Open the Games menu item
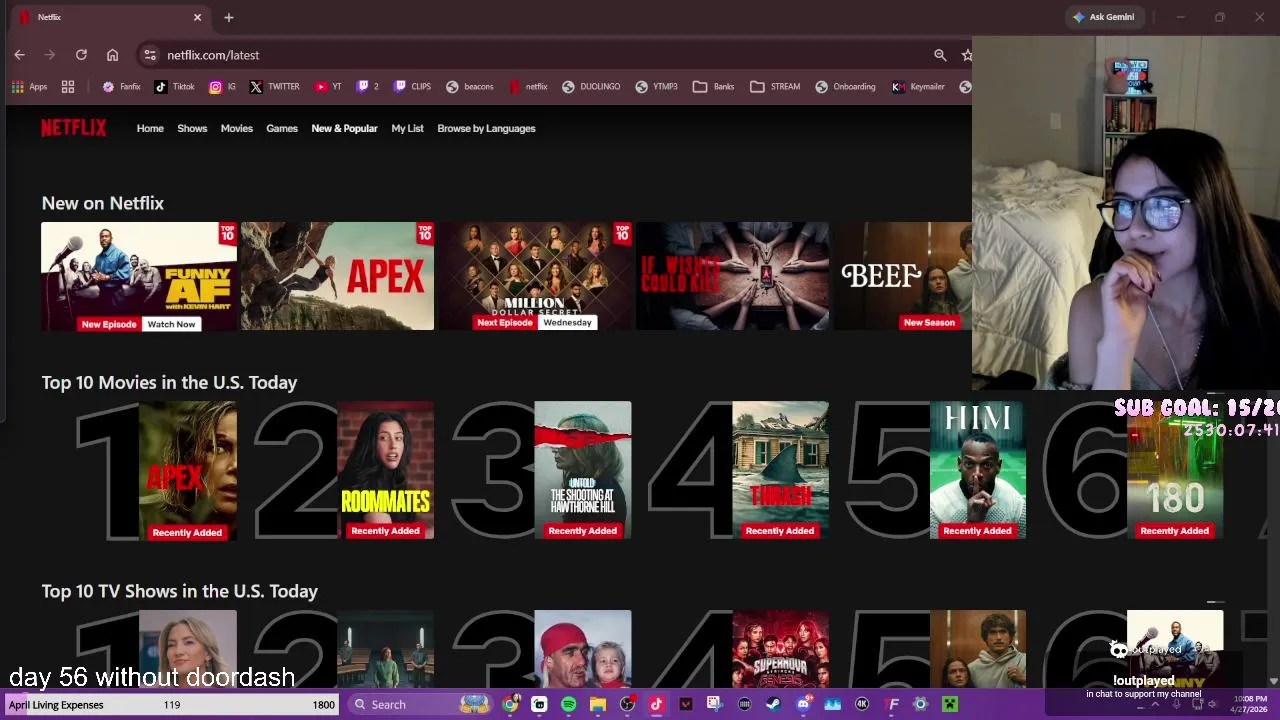 [x=282, y=128]
